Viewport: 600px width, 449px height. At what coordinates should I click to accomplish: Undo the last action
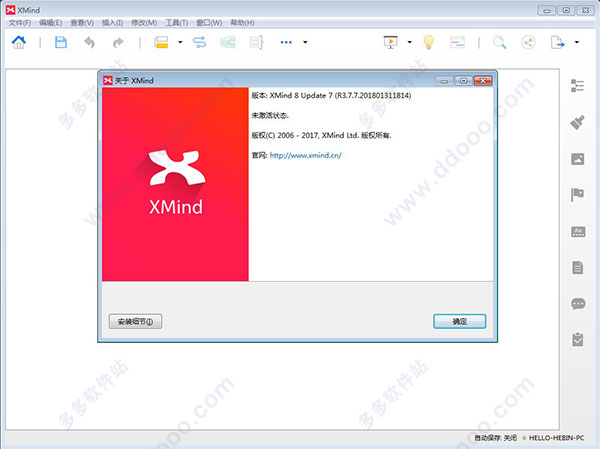89,42
